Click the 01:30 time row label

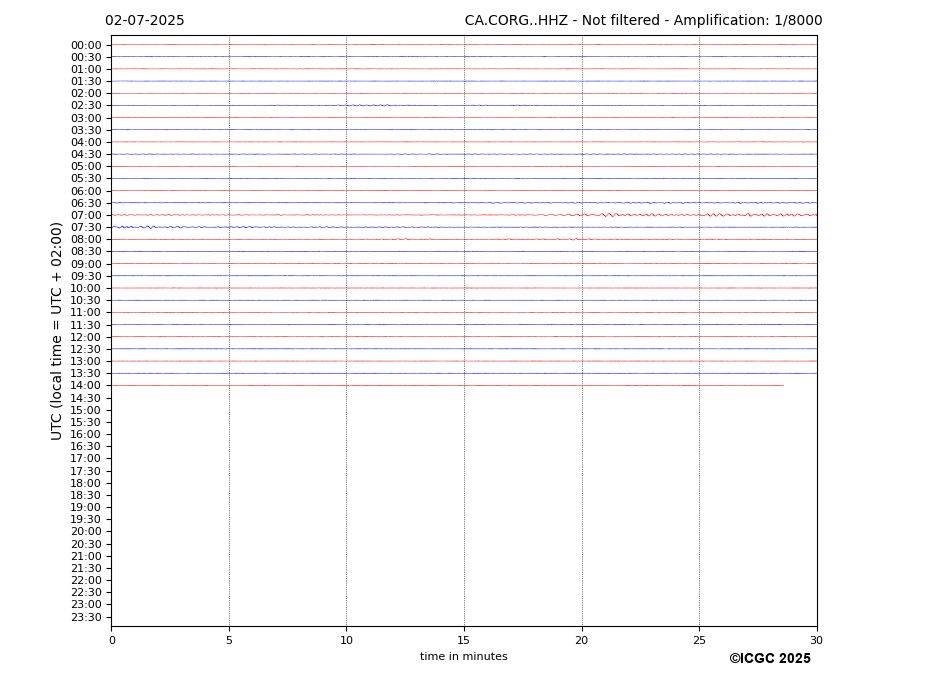coord(86,82)
